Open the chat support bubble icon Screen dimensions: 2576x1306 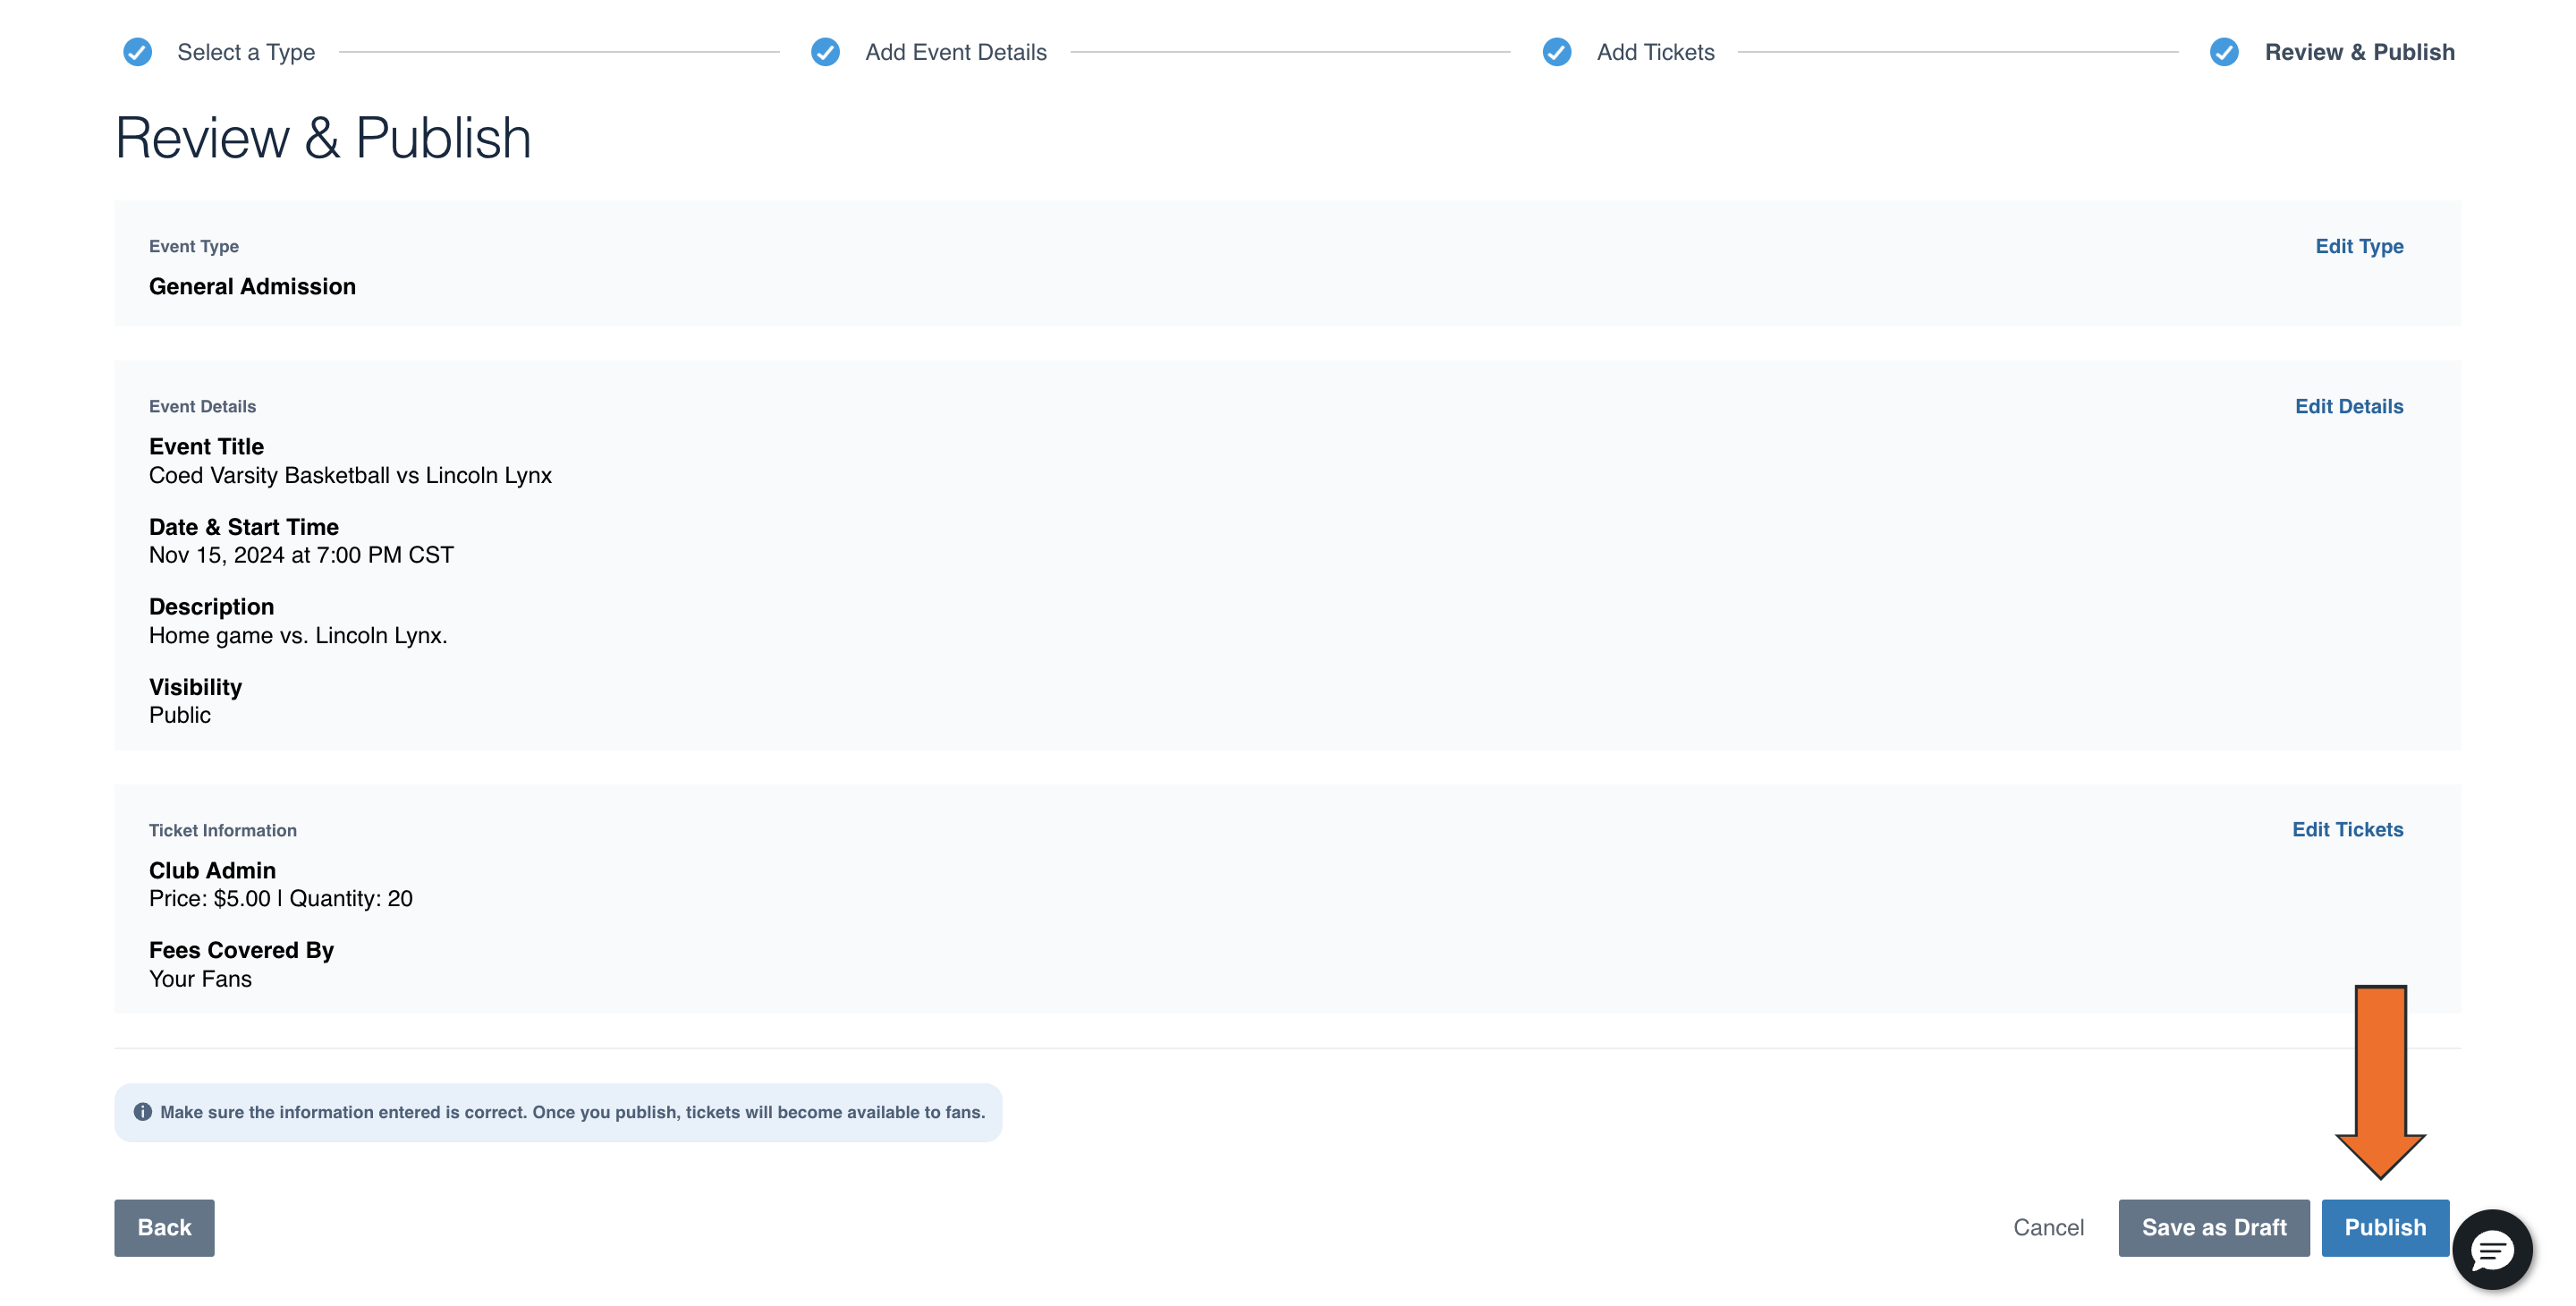2491,1249
